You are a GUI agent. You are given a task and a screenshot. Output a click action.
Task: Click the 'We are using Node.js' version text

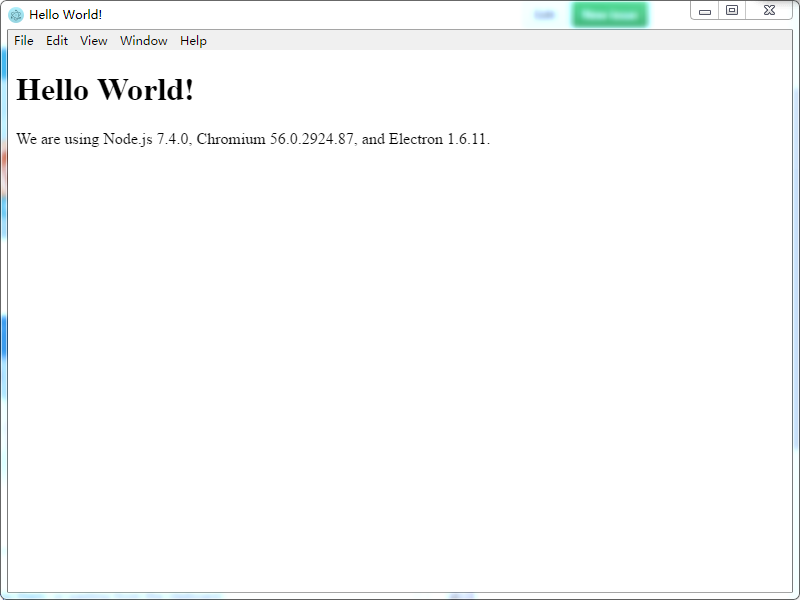(x=253, y=139)
